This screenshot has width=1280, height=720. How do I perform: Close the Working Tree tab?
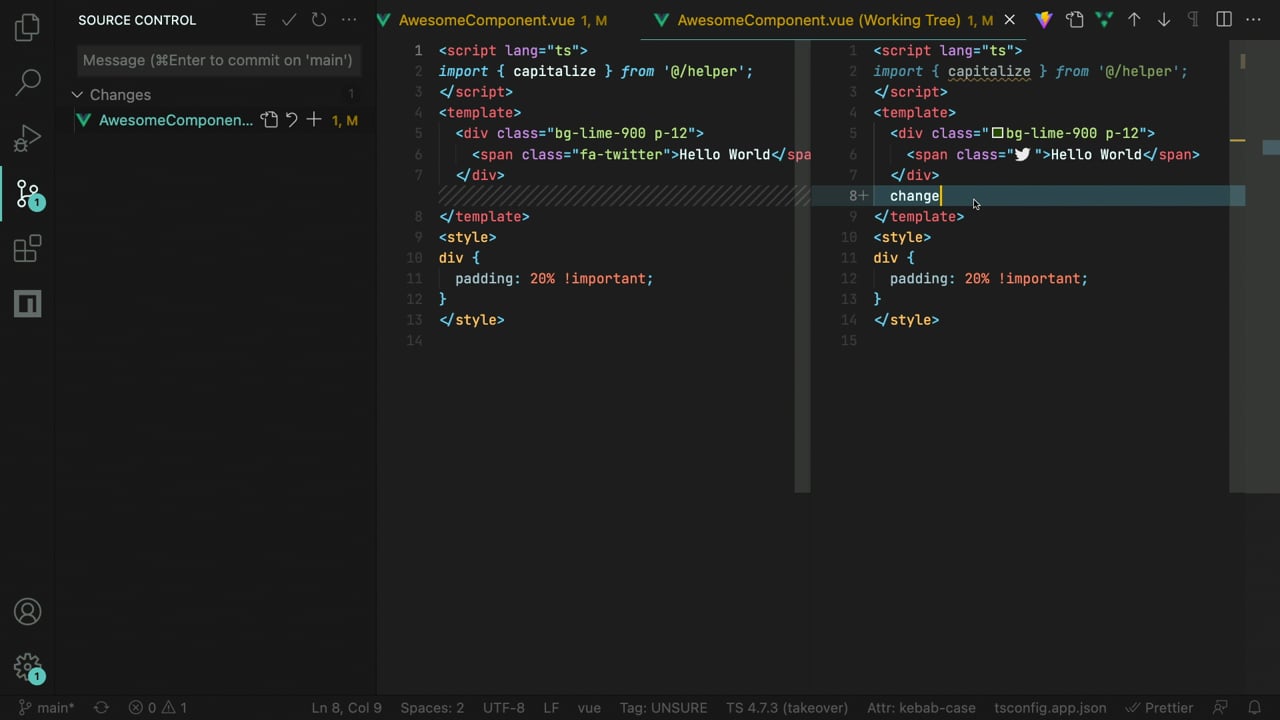pos(1009,20)
